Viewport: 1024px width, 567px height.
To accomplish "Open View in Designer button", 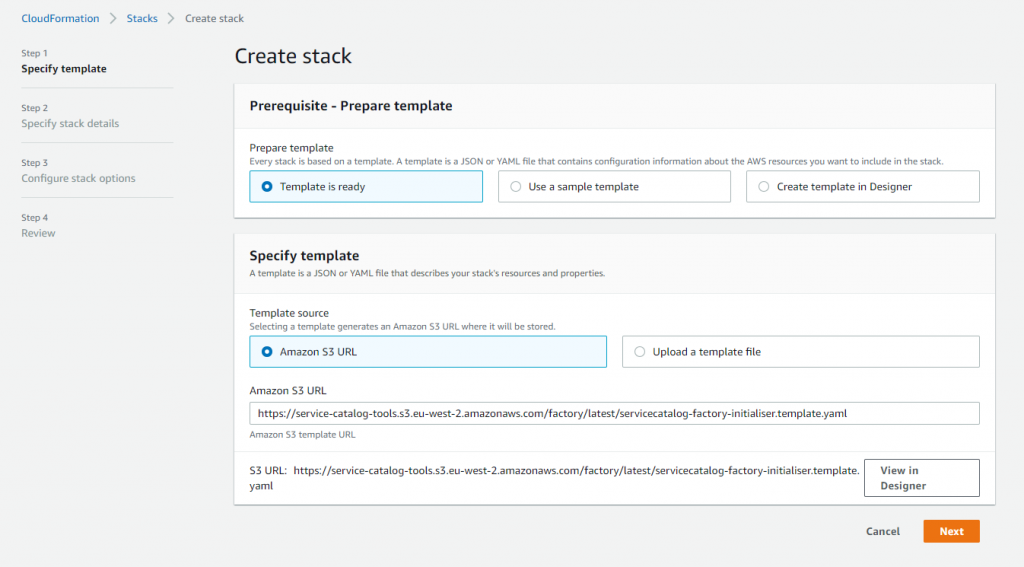I will [921, 478].
